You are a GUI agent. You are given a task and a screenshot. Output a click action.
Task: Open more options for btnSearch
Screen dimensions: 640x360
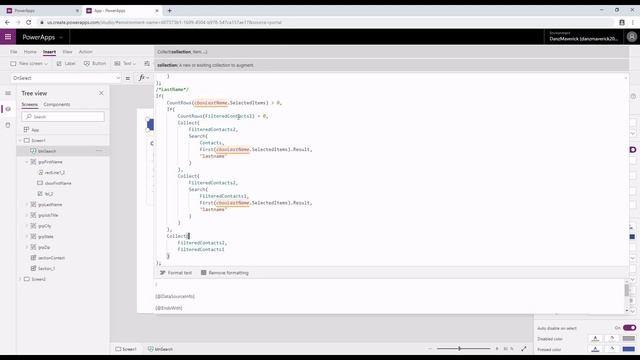click(x=99, y=151)
